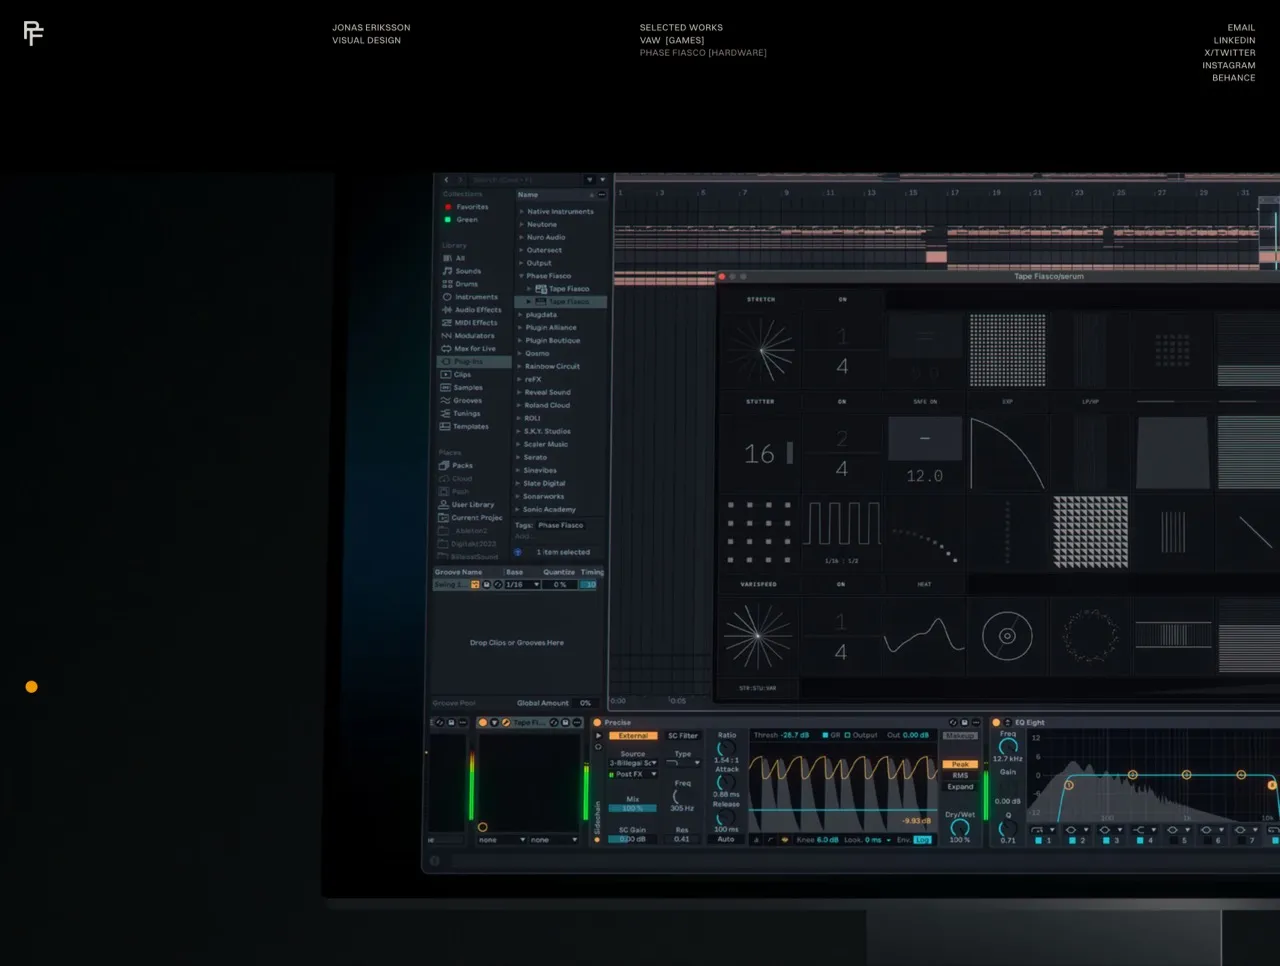Image resolution: width=1280 pixels, height=966 pixels.
Task: Click the Heat waveform curve tile
Action: point(924,636)
